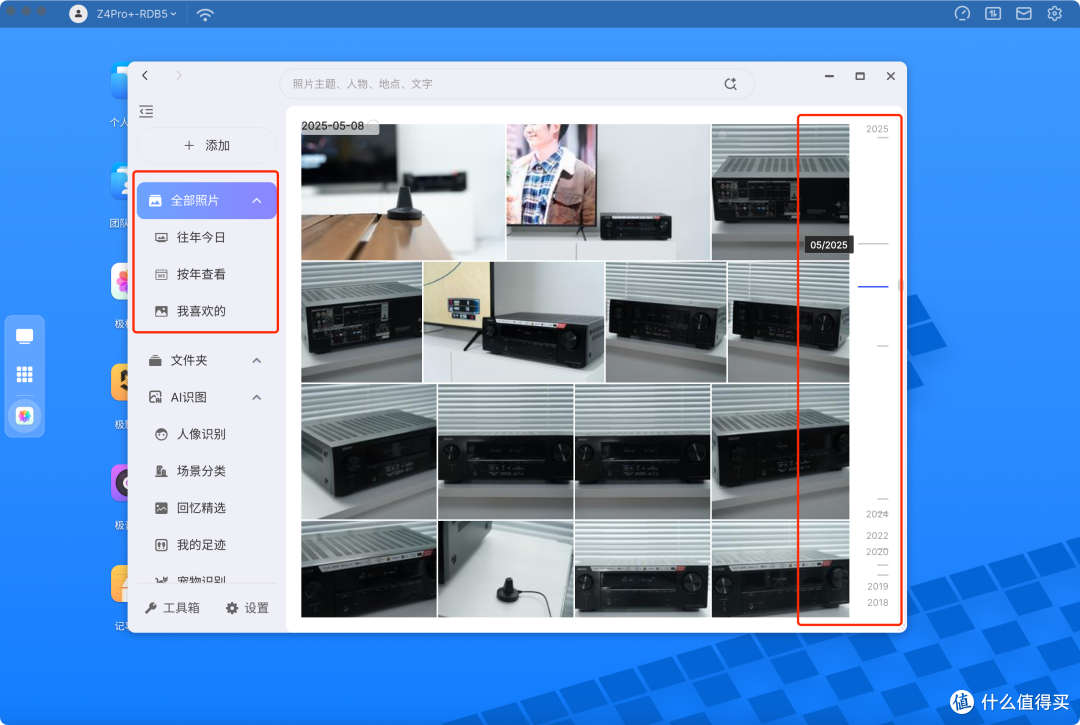Open the Z4Pro+-RDB5 device dropdown
This screenshot has width=1080, height=725.
pos(136,14)
